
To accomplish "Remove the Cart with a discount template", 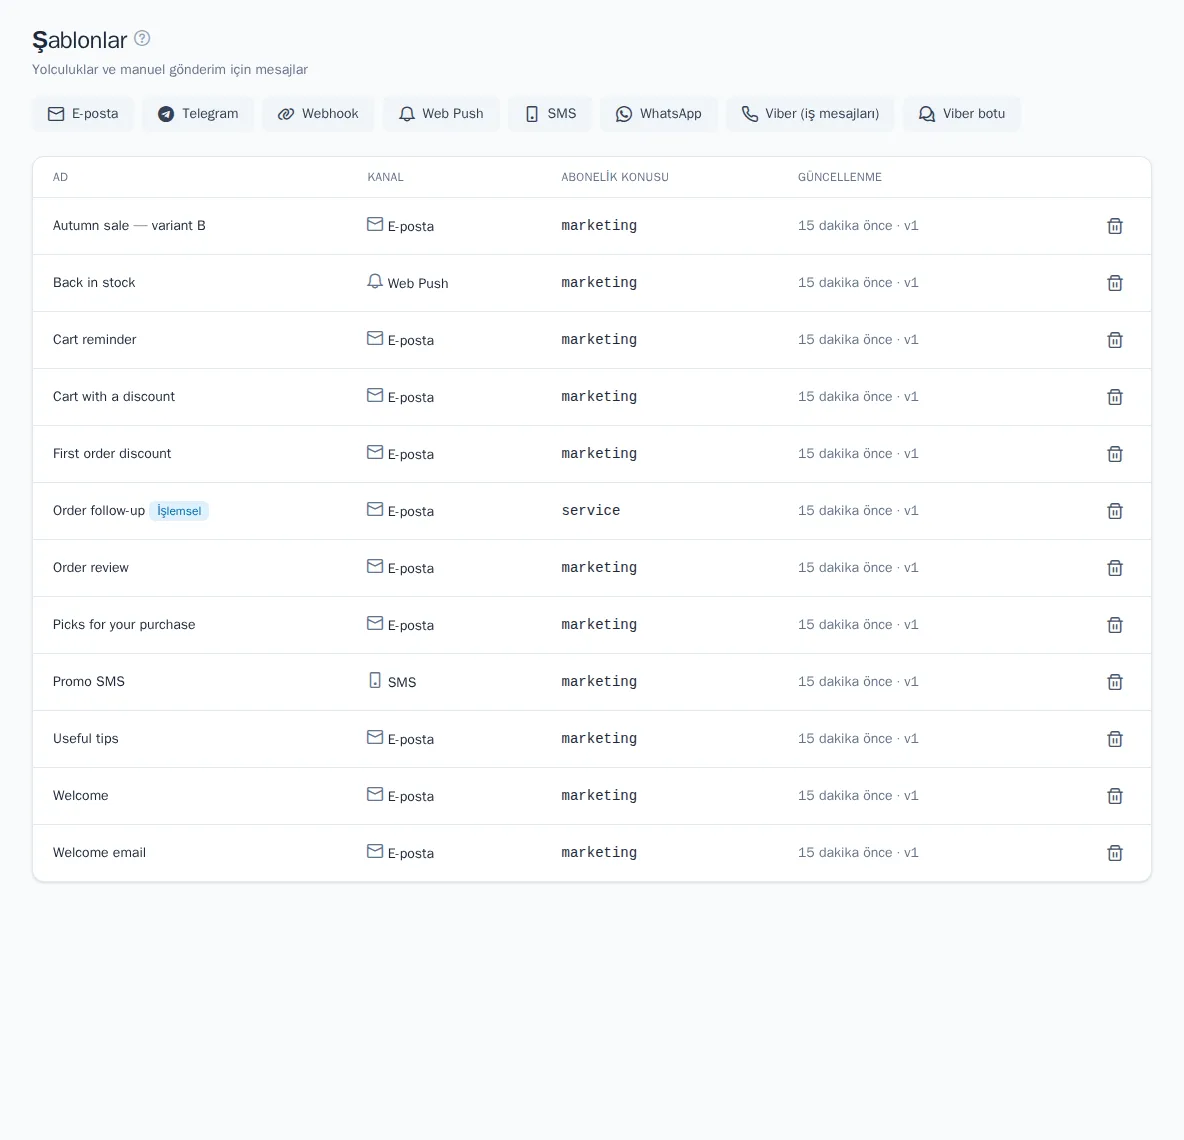I will [x=1115, y=397].
